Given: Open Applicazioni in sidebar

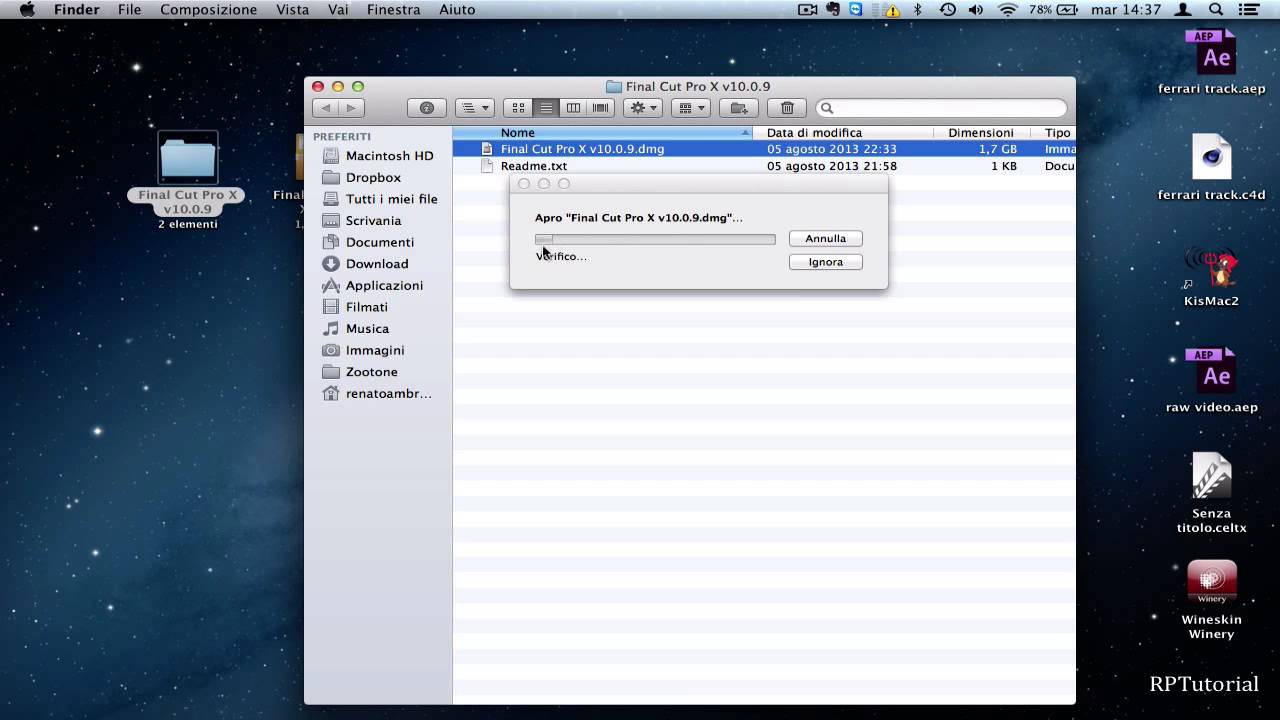Looking at the screenshot, I should click(373, 285).
